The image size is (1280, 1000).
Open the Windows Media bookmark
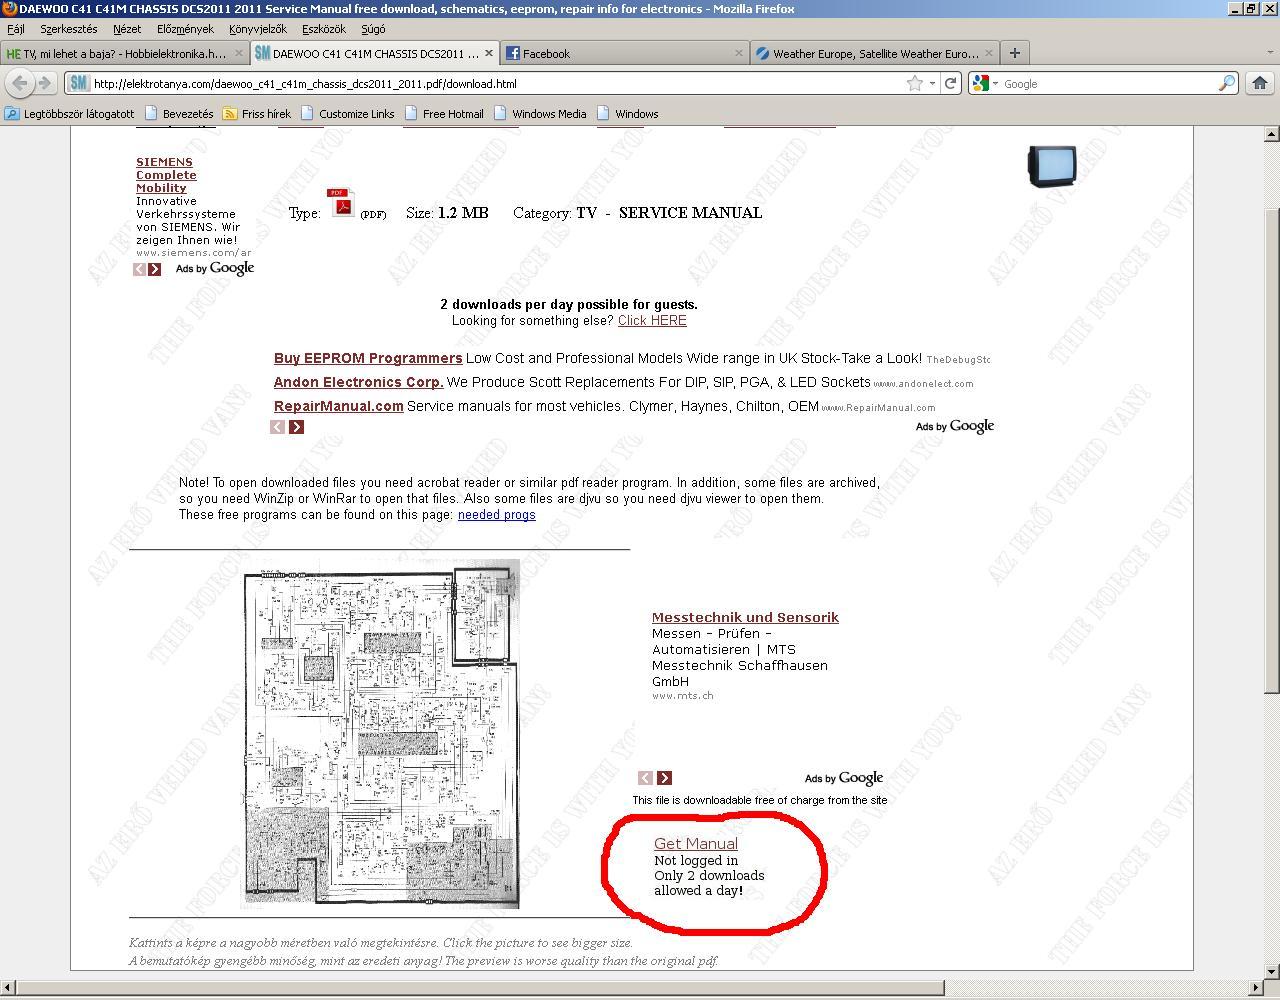point(540,114)
